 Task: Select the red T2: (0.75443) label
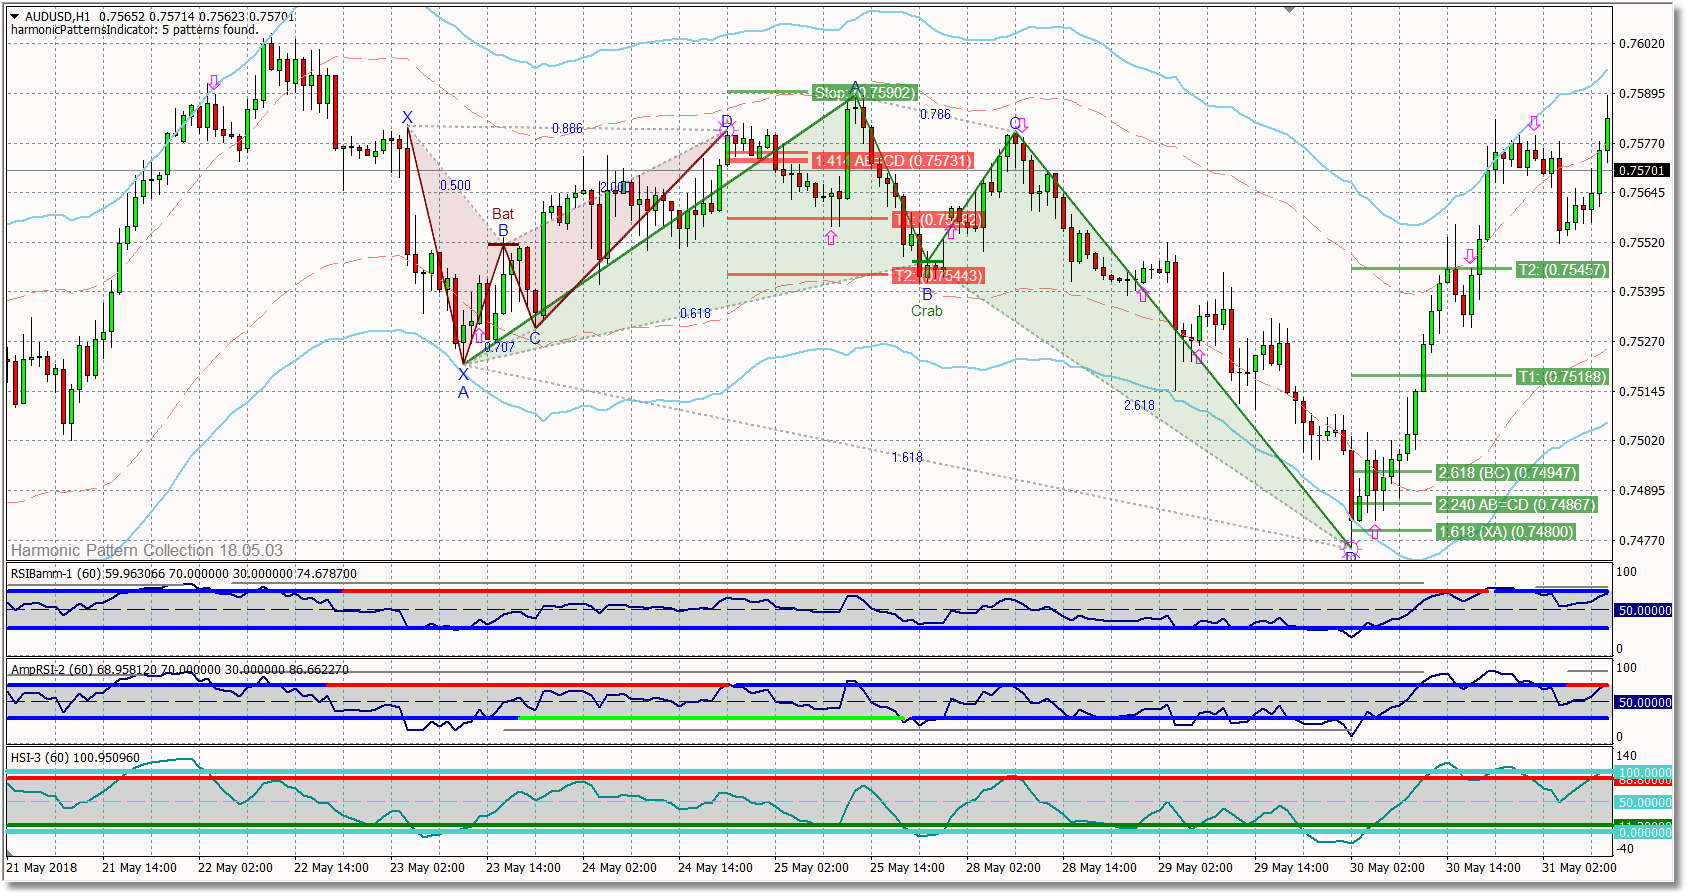pyautogui.click(x=938, y=275)
